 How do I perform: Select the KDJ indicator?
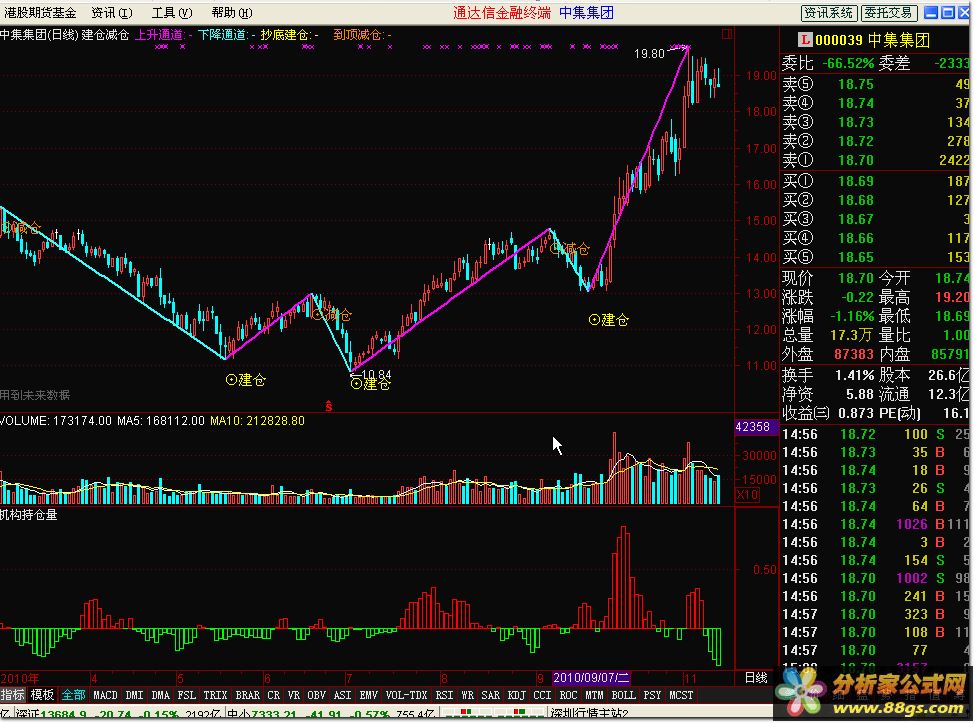517,695
